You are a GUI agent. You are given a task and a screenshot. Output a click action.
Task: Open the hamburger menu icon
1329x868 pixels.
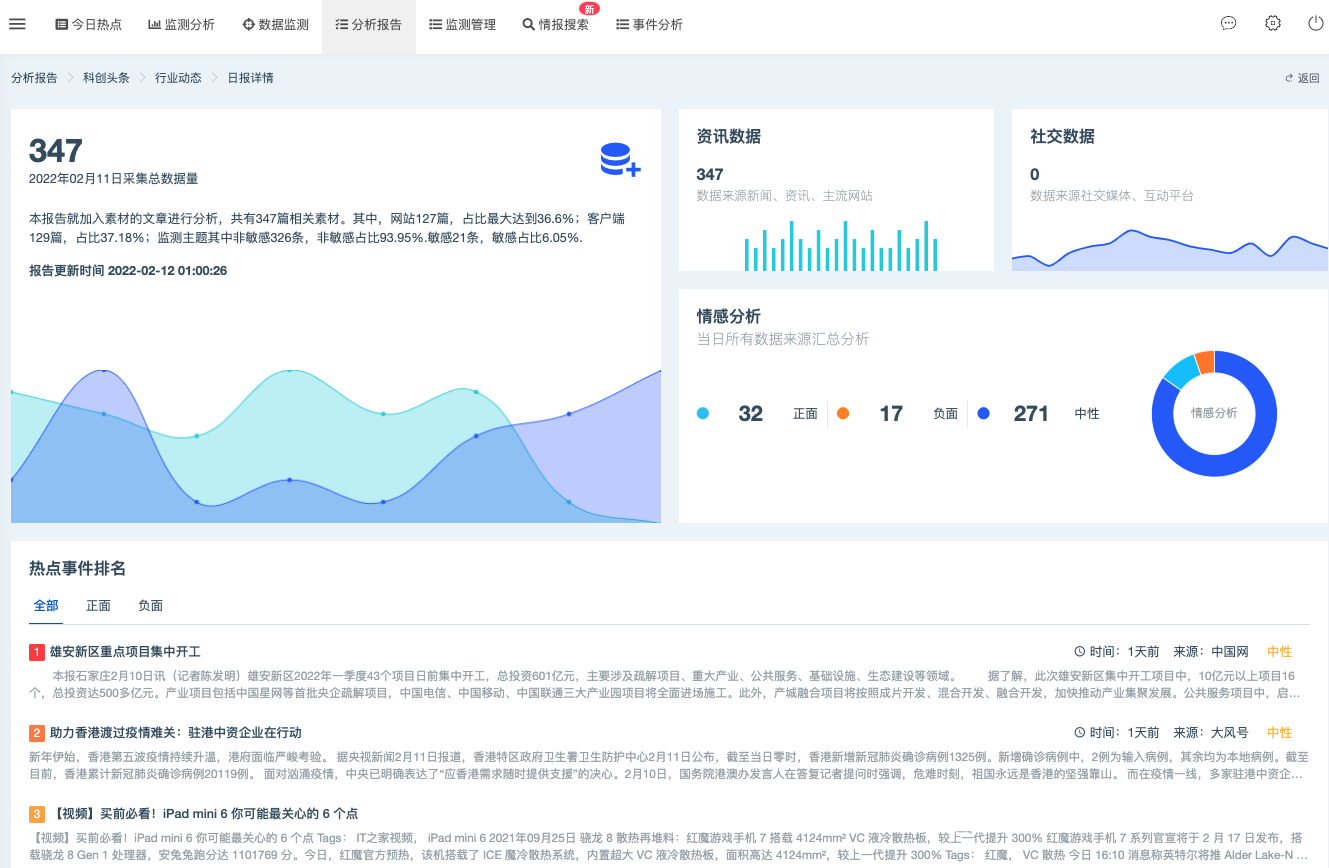pos(17,24)
